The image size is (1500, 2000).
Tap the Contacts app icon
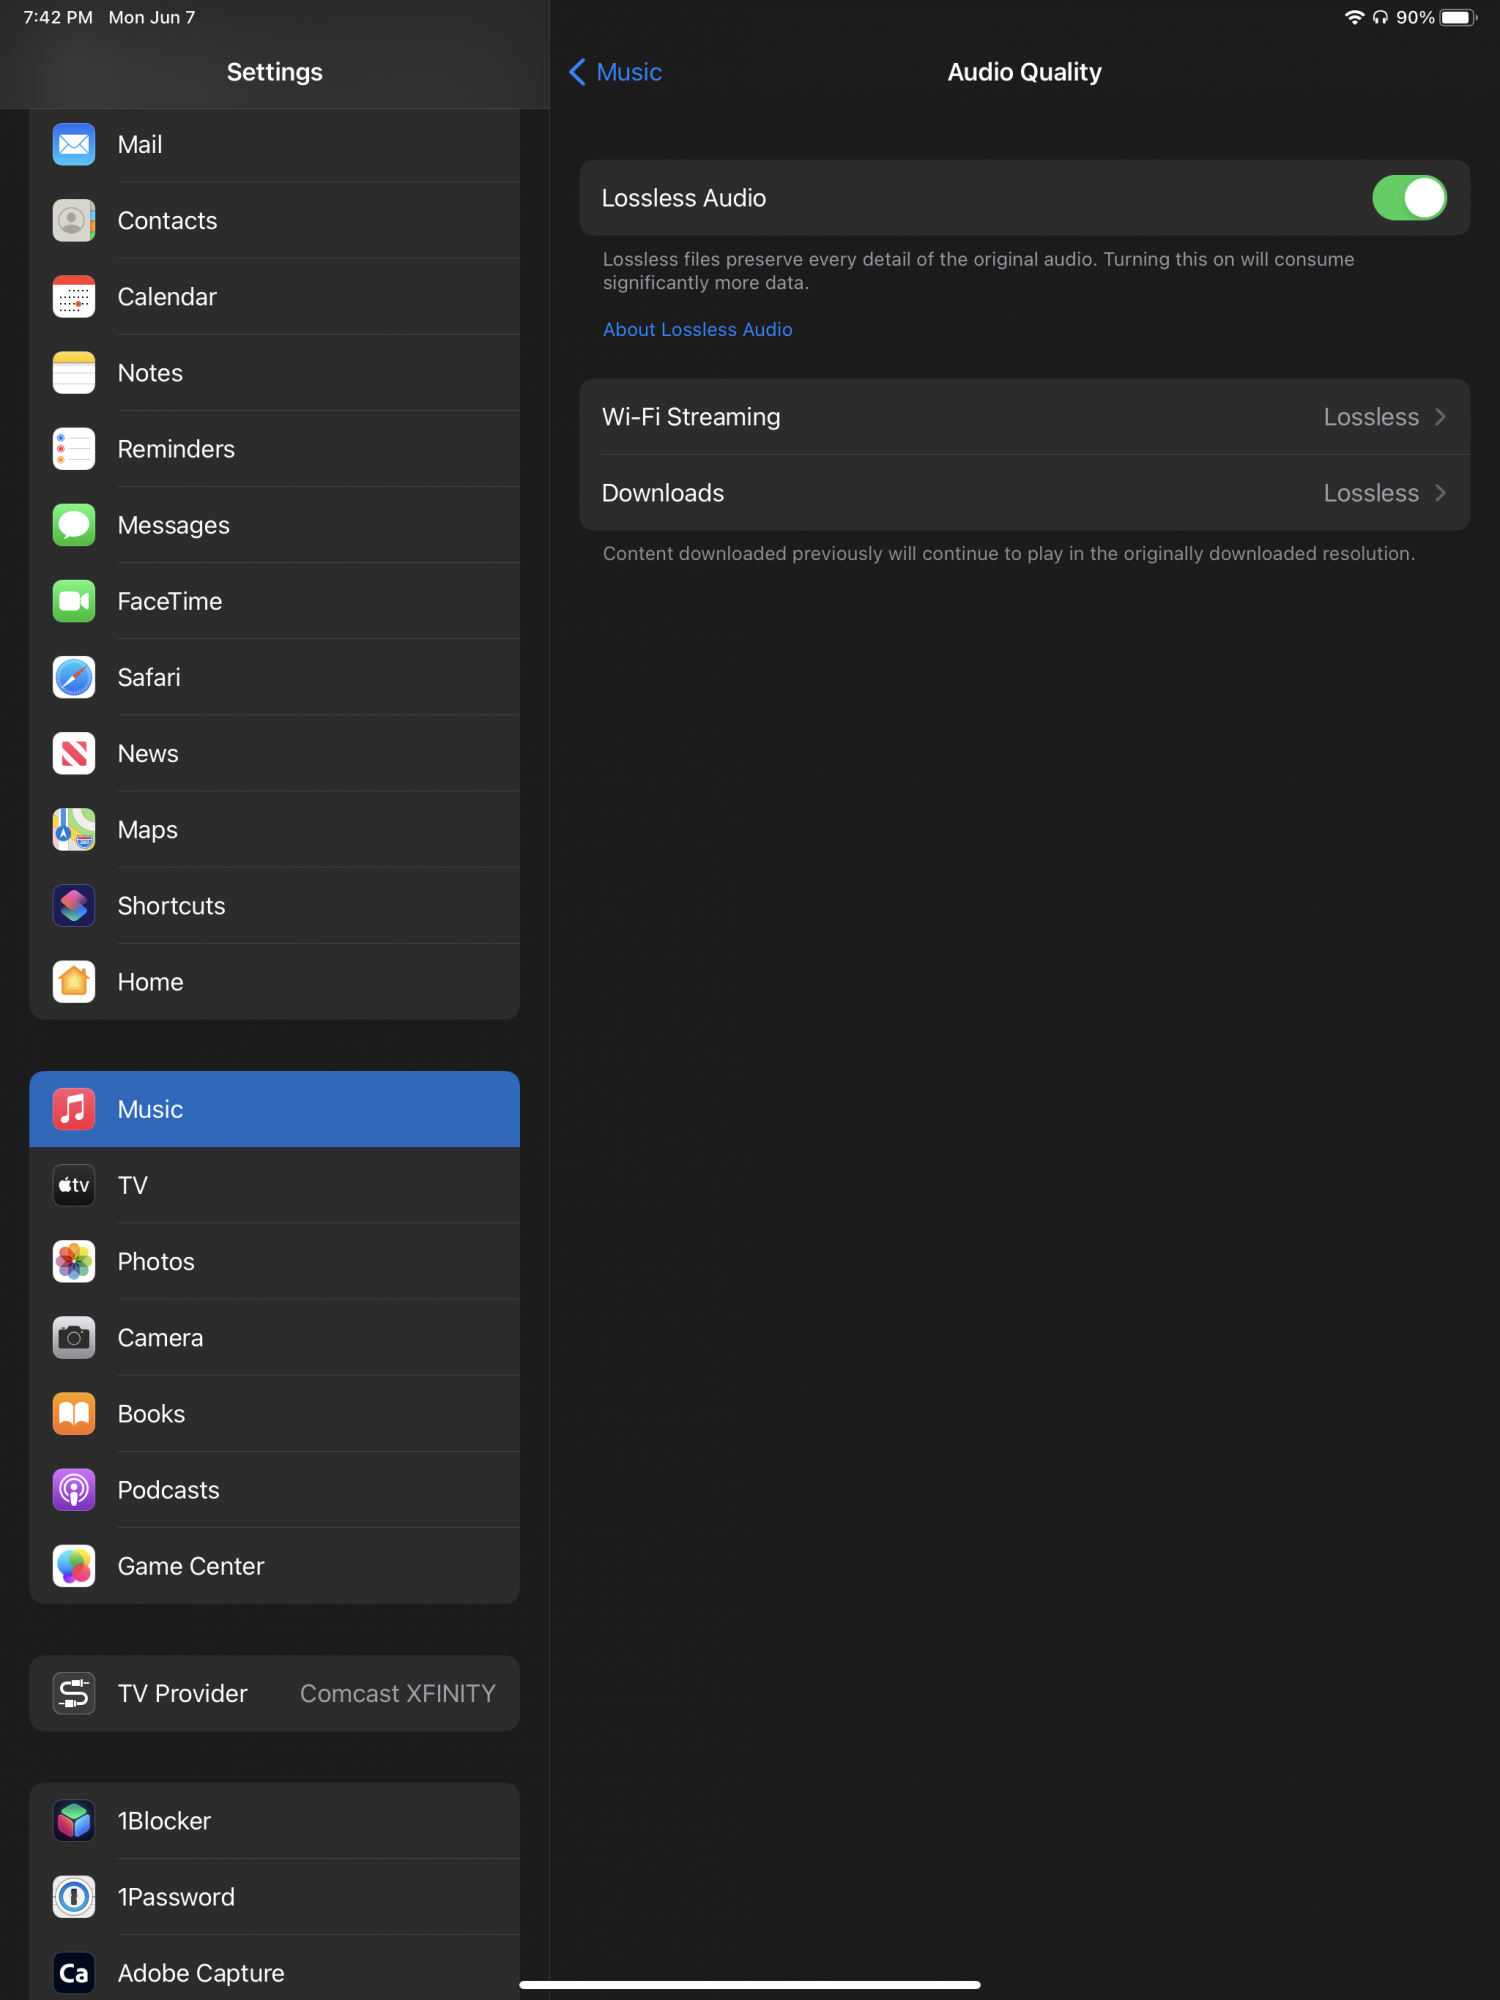(x=74, y=221)
